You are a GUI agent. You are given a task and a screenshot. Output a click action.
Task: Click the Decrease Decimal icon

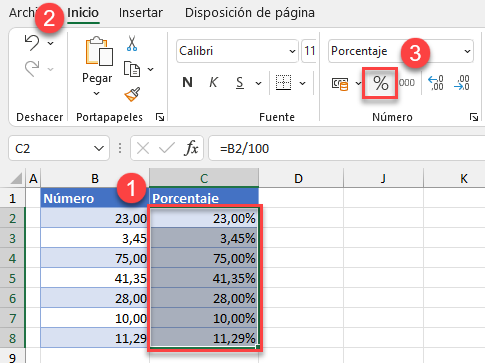coord(462,83)
